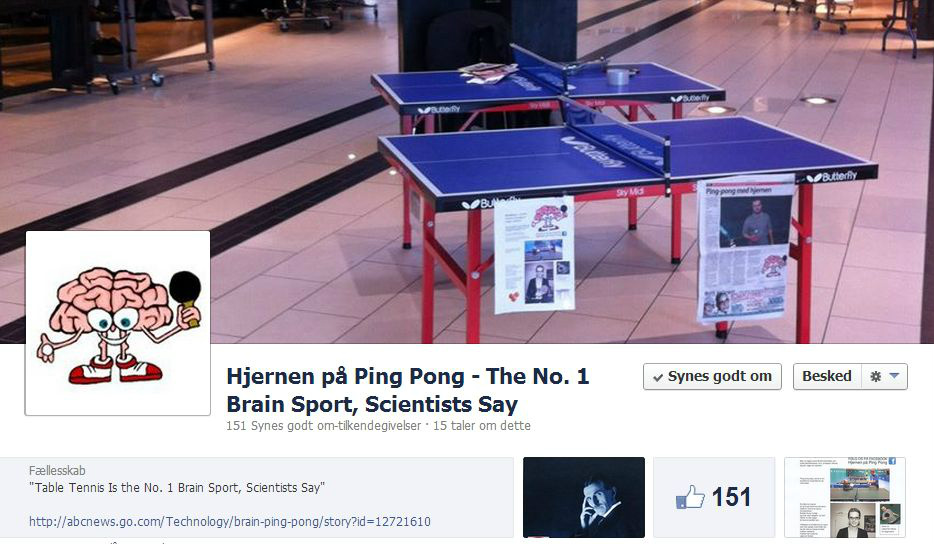Click the 151 number beside the thumbs-up
This screenshot has height=544, width=934.
731,497
